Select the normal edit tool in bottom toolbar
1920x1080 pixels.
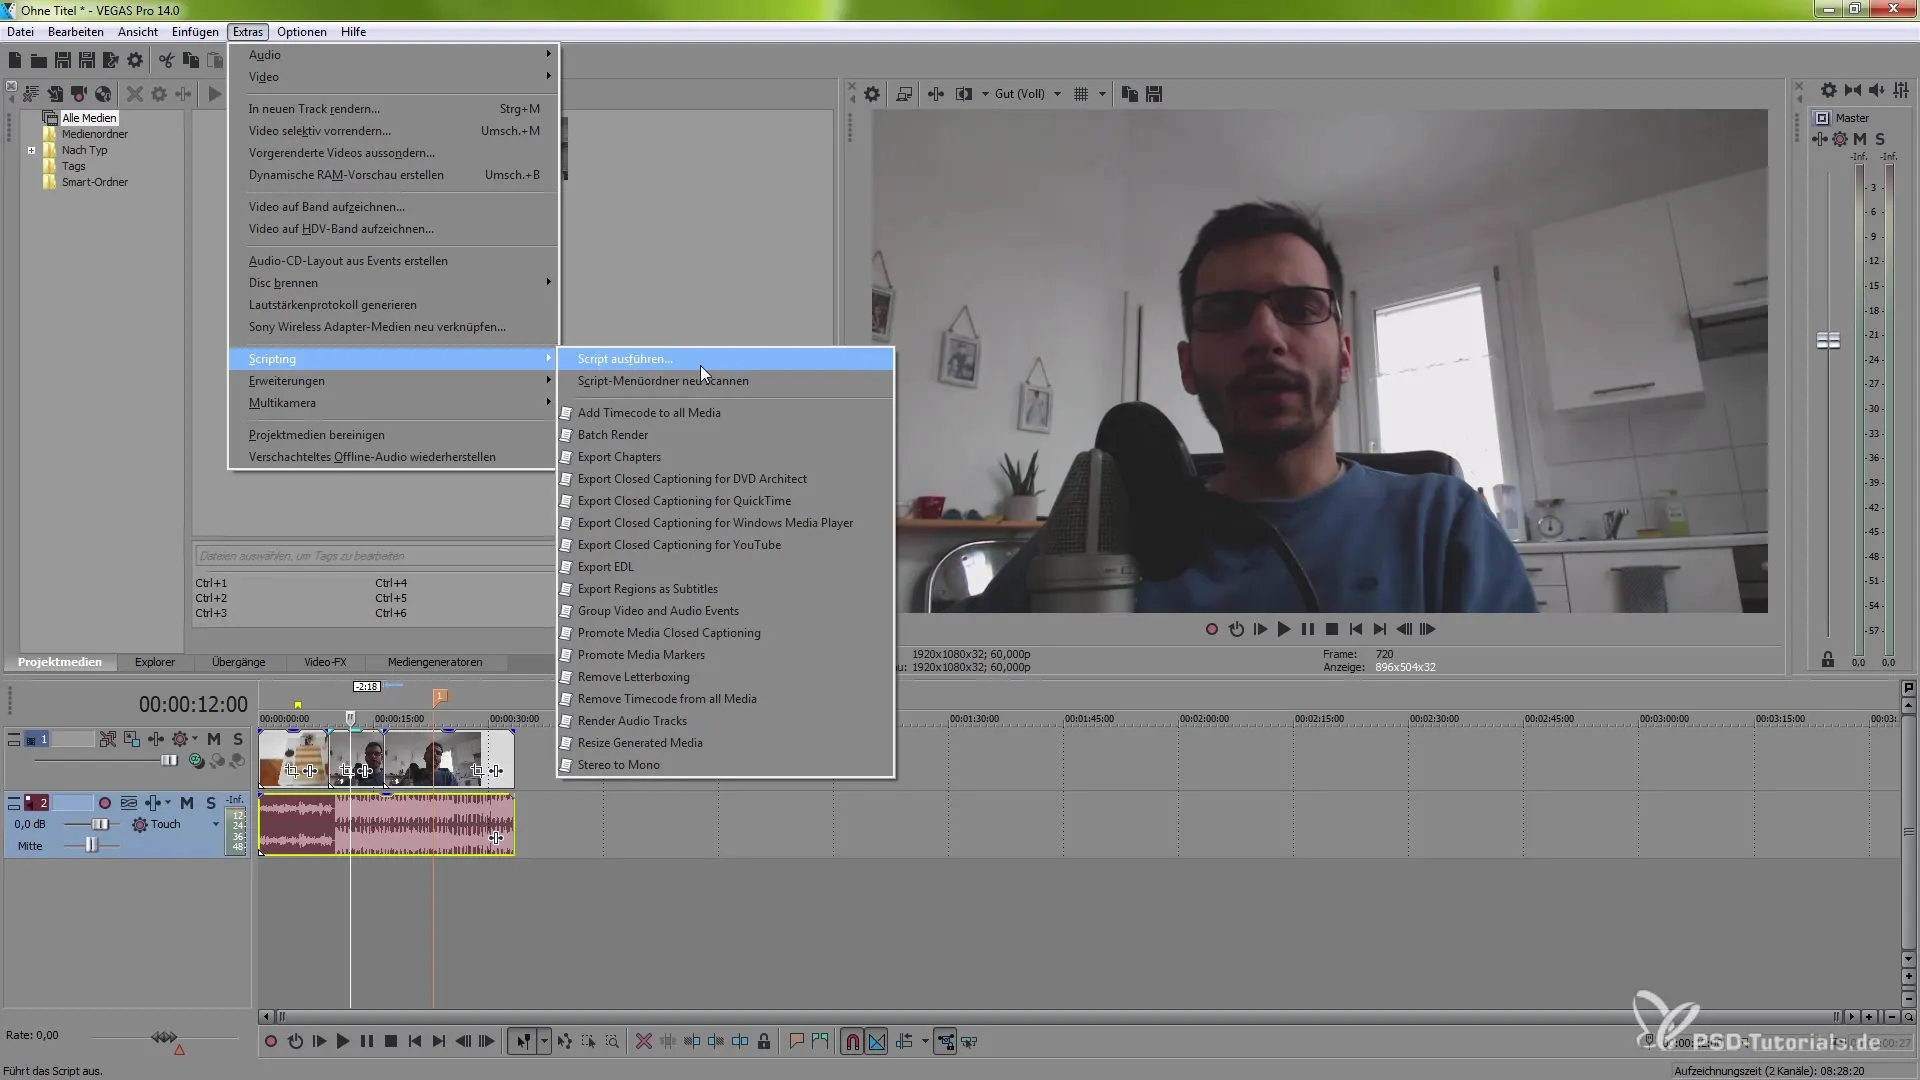pos(523,1042)
